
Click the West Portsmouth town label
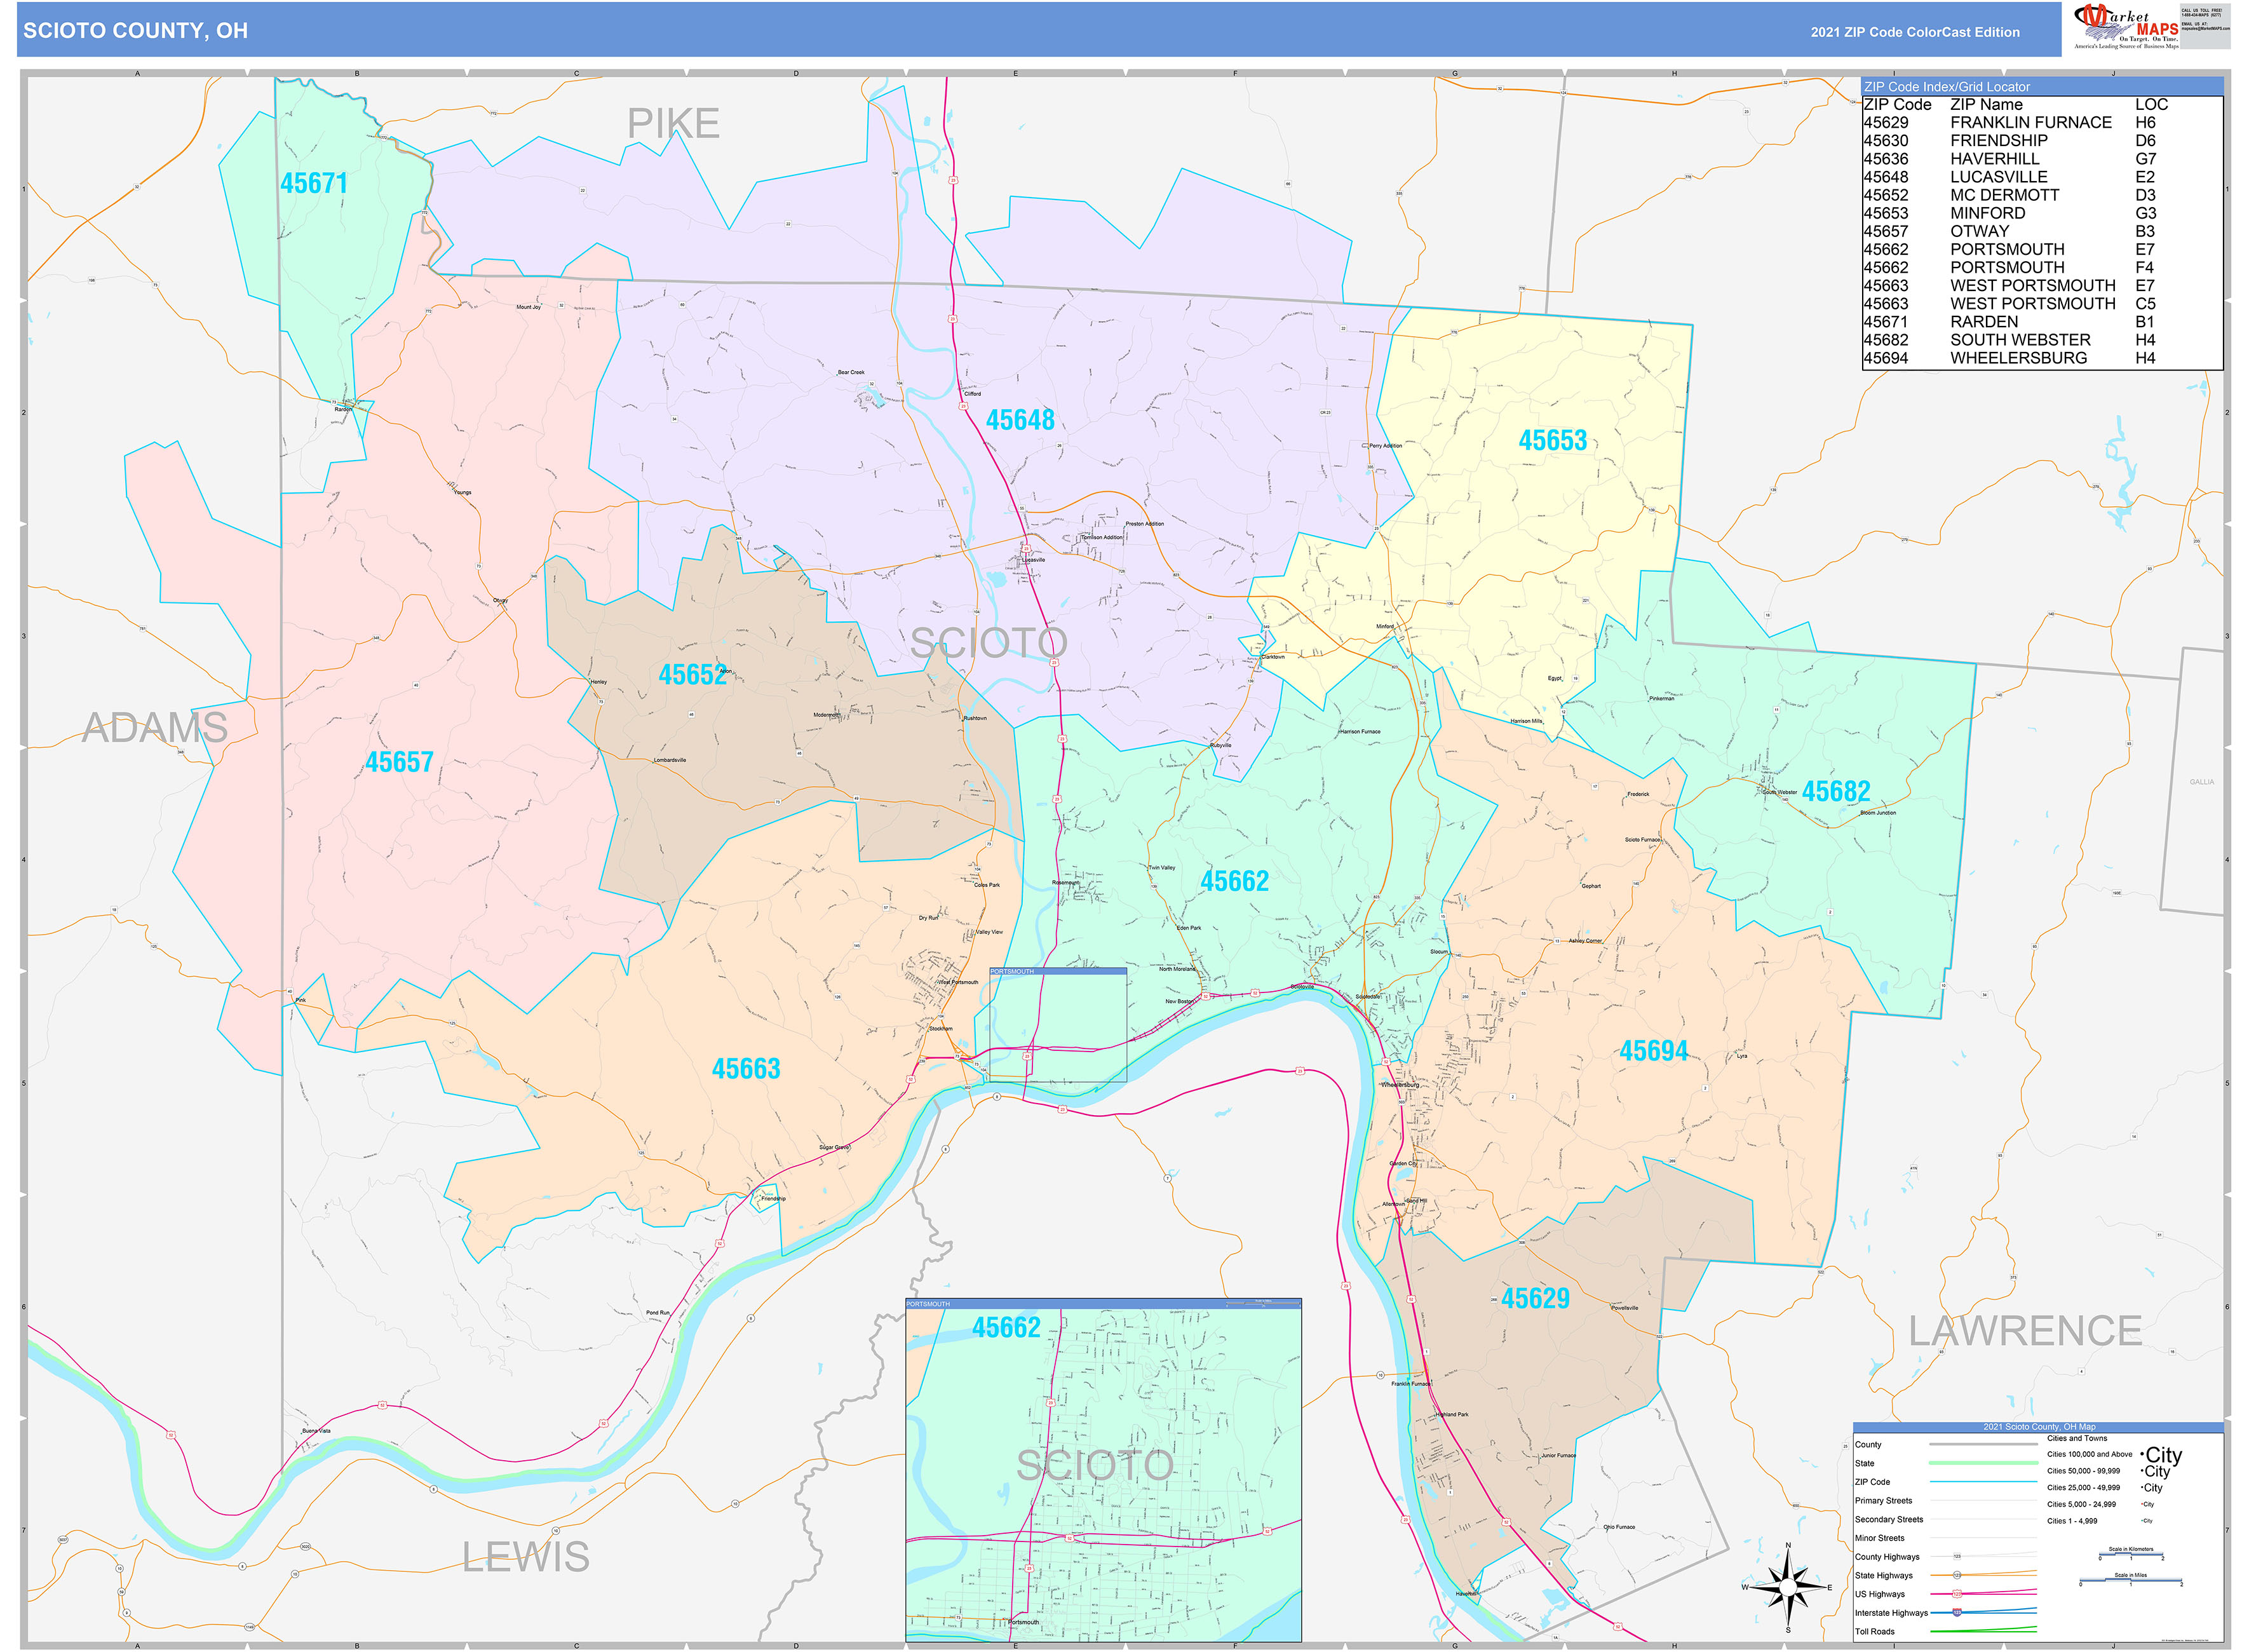click(x=958, y=982)
